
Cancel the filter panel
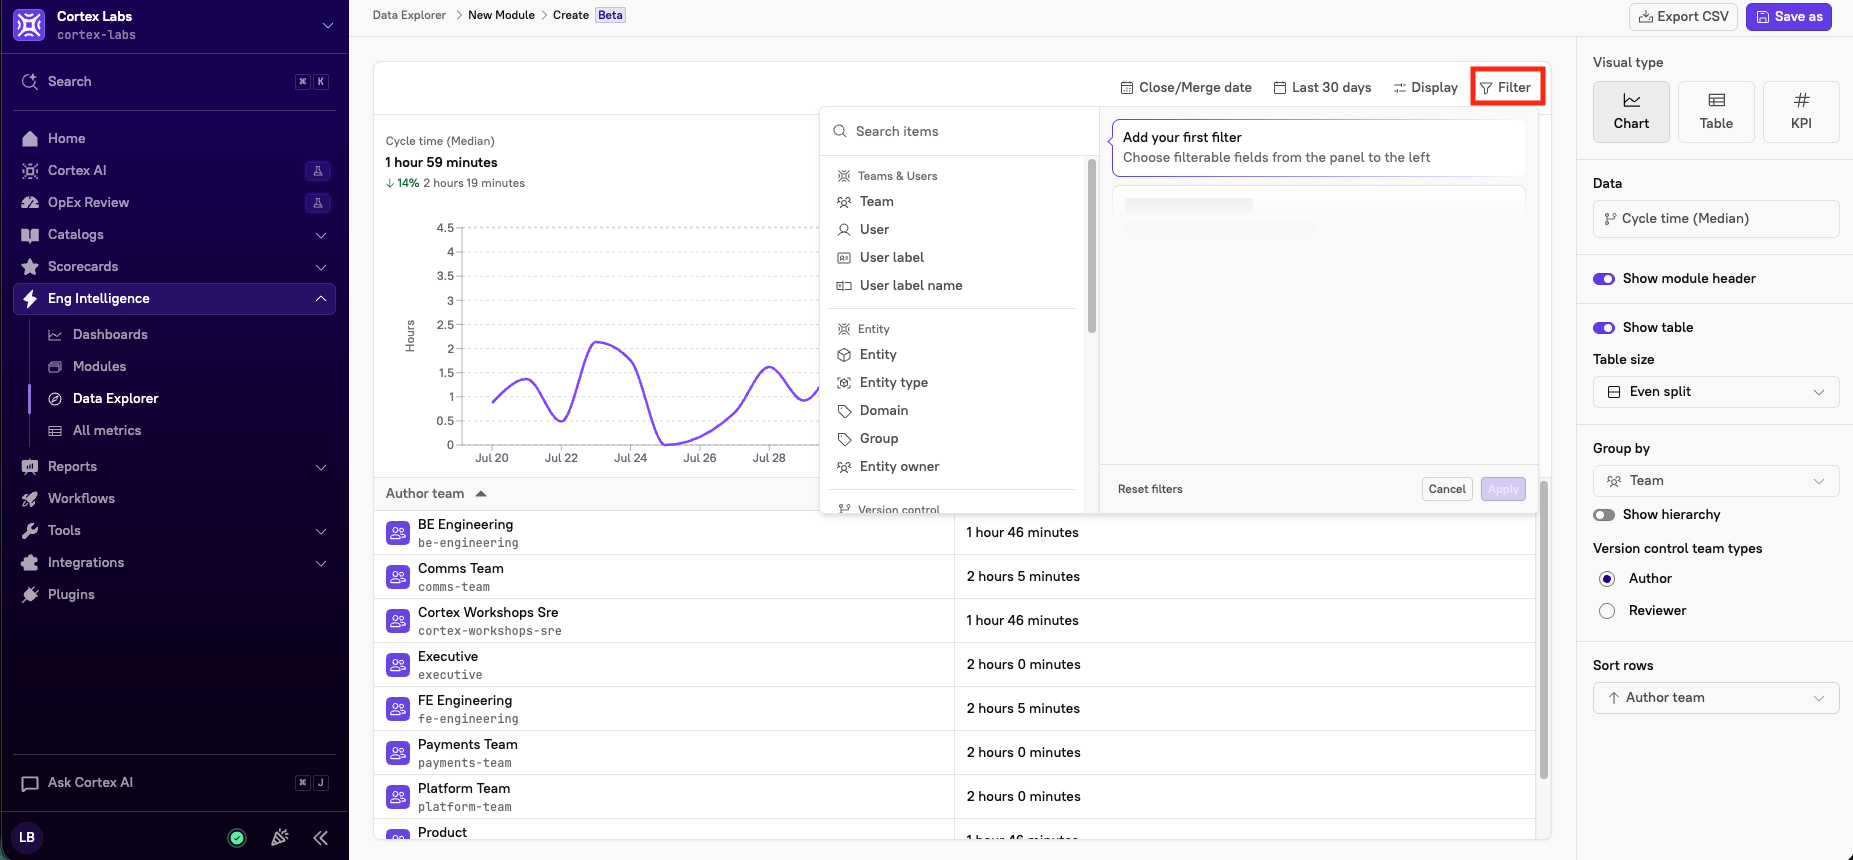[x=1447, y=489]
